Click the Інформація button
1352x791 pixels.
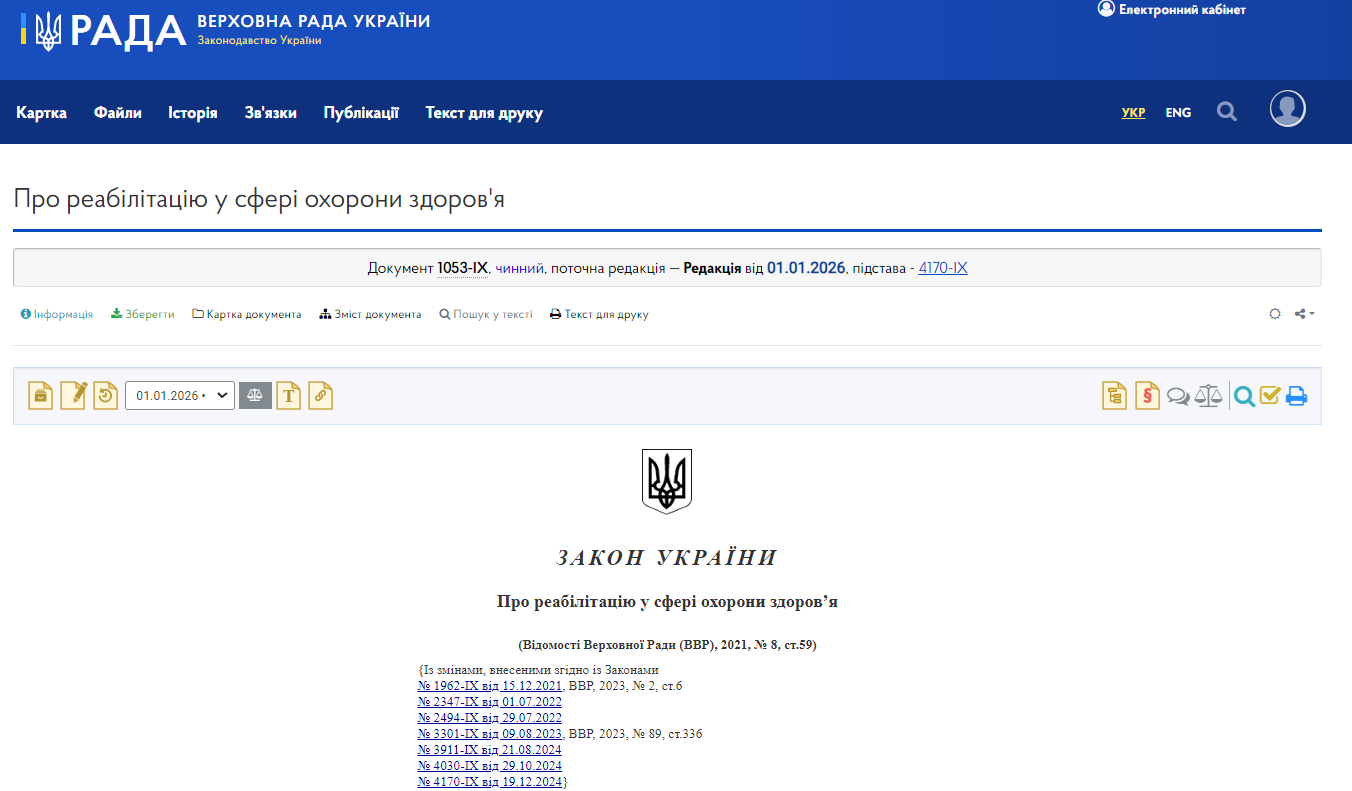point(57,314)
